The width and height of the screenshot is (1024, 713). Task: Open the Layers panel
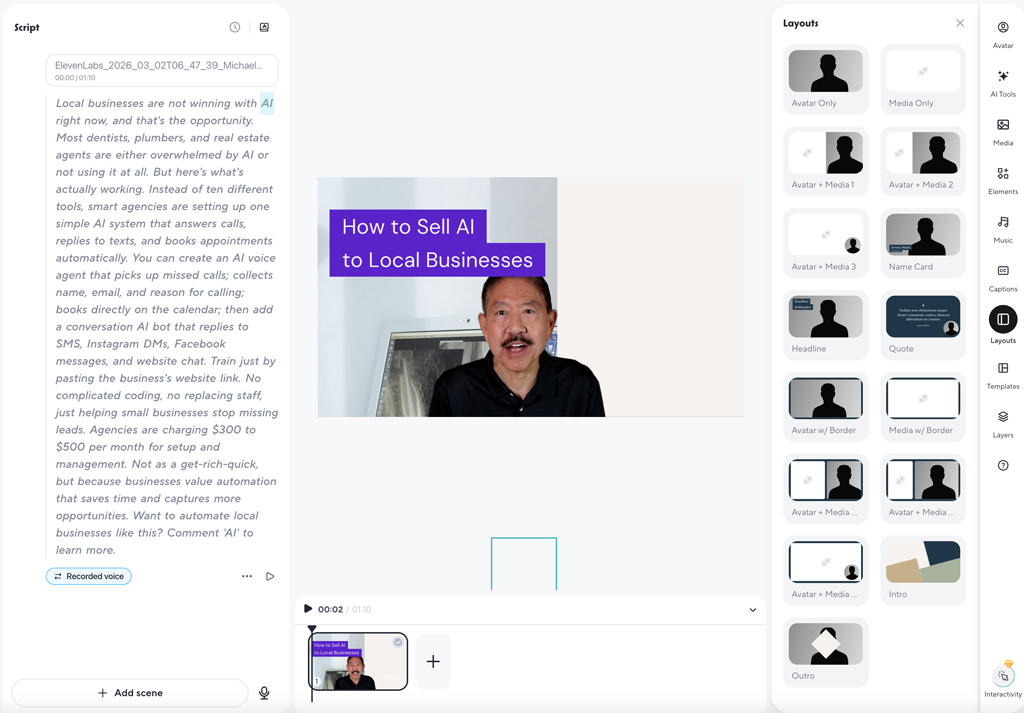point(1002,424)
